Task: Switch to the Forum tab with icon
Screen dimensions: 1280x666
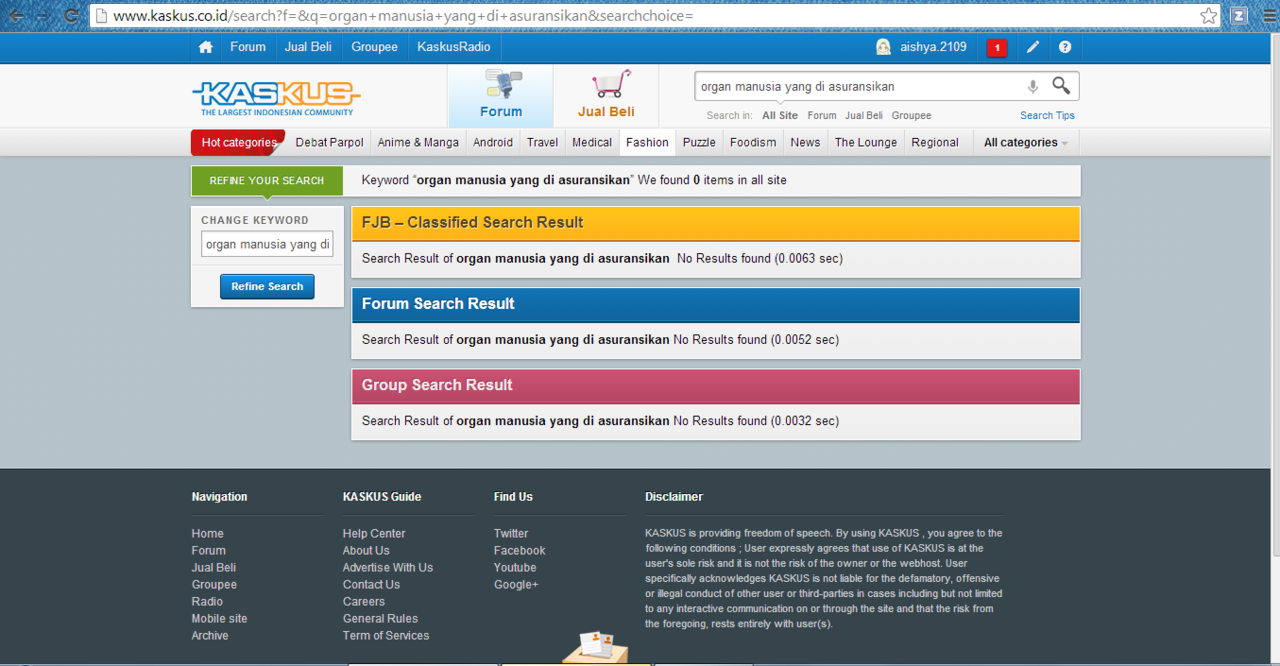Action: (x=501, y=96)
